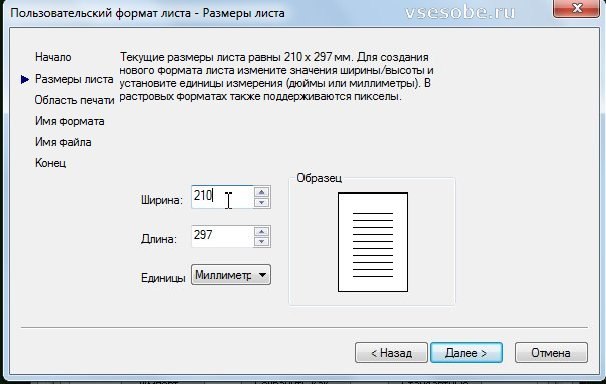Click into the Ширина input field
The height and width of the screenshot is (384, 606).
(223, 197)
